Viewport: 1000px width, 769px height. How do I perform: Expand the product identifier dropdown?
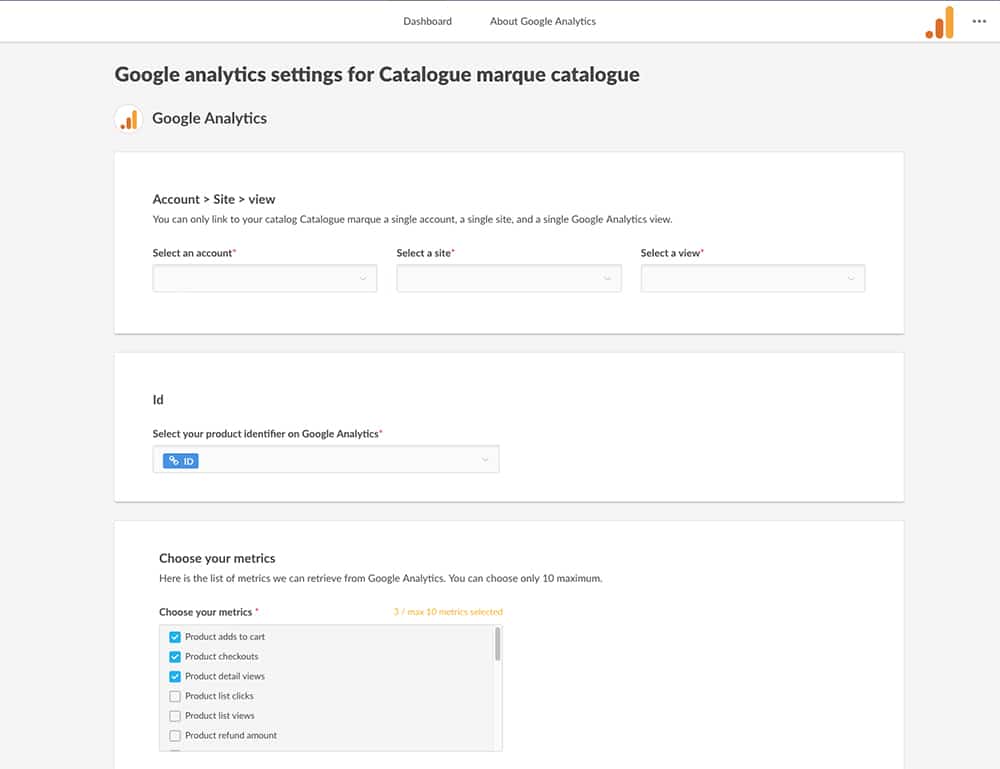(x=326, y=460)
